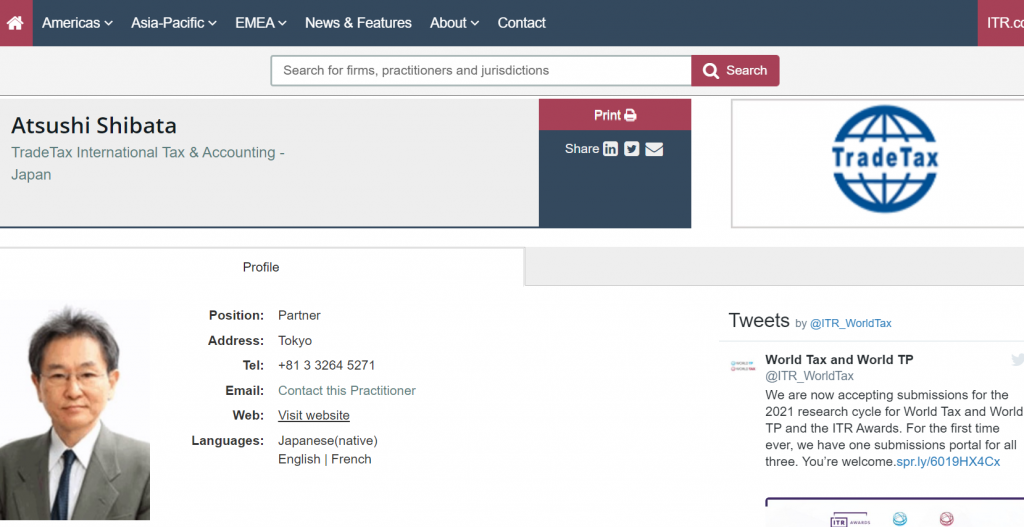Share profile by email envelope icon
The width and height of the screenshot is (1024, 527).
pos(654,149)
